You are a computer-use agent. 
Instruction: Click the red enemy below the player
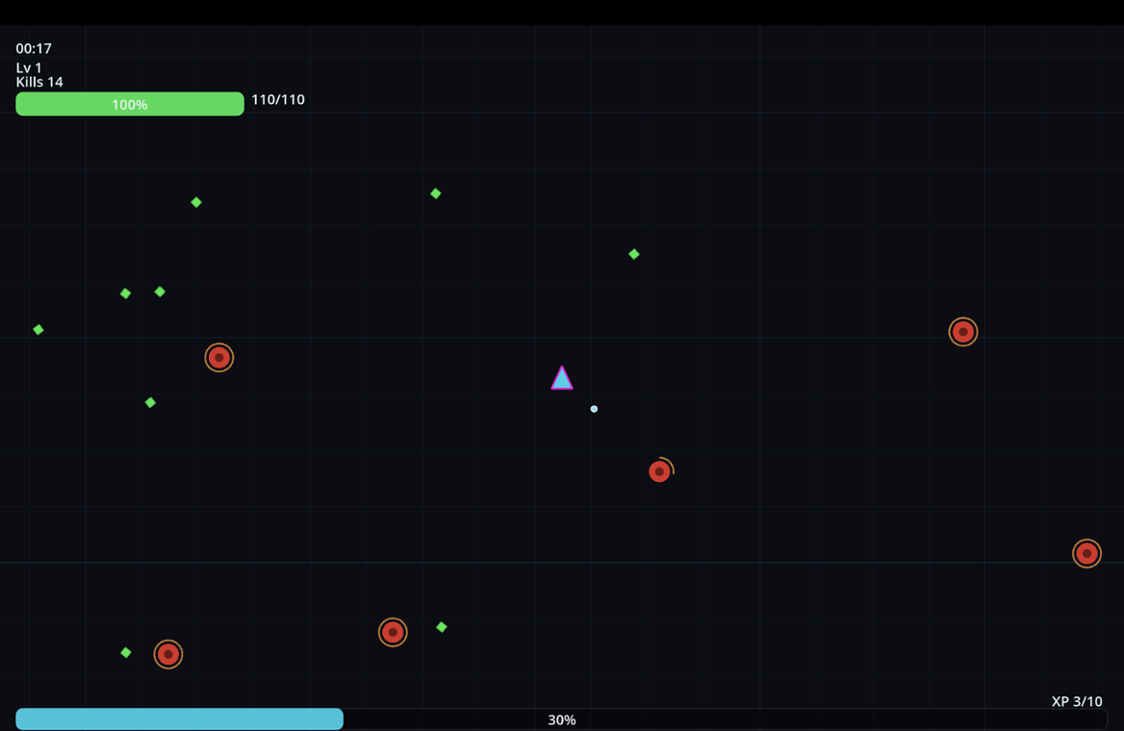point(660,471)
